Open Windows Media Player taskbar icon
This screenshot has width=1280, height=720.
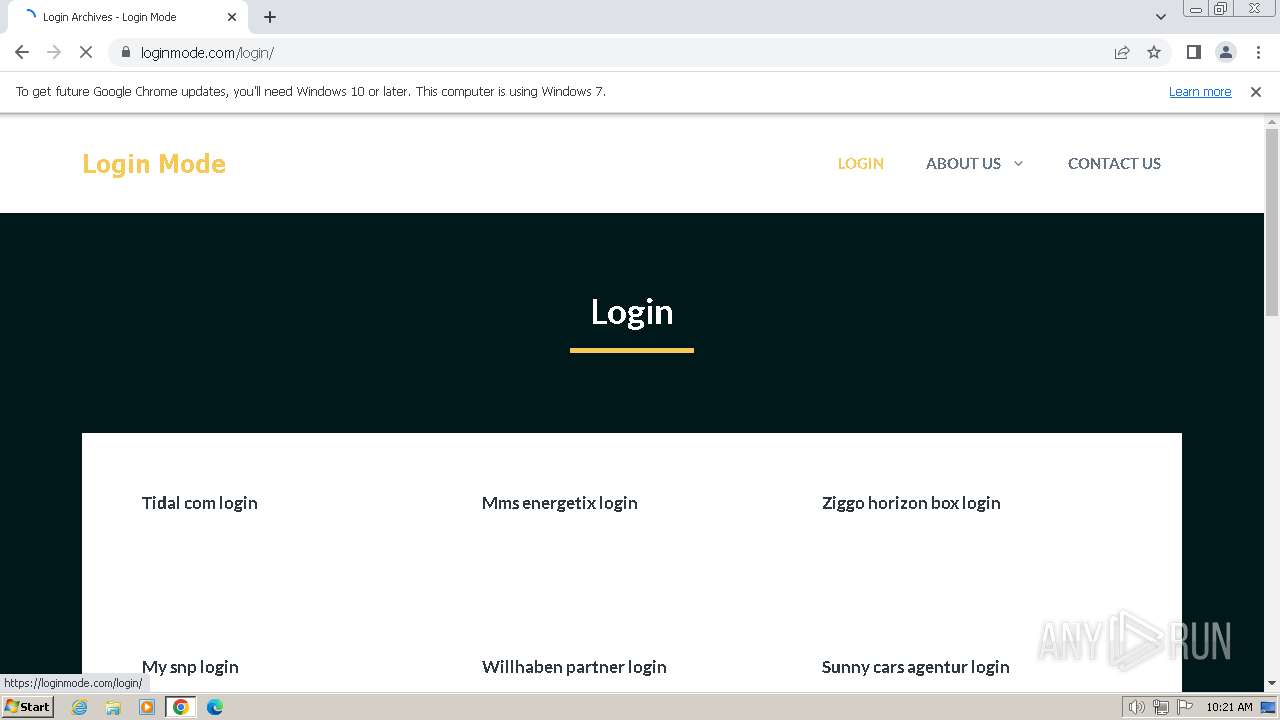point(147,707)
